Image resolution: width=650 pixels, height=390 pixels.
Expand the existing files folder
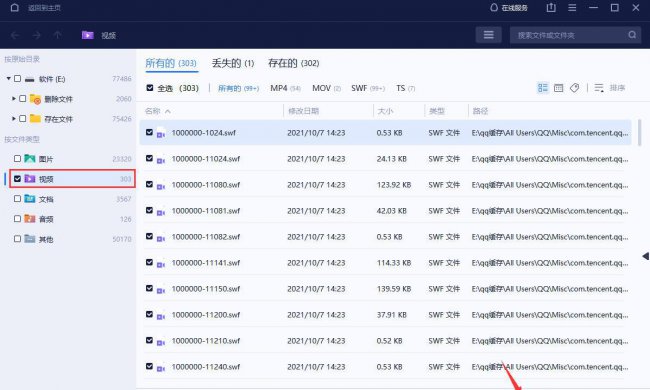pos(14,119)
